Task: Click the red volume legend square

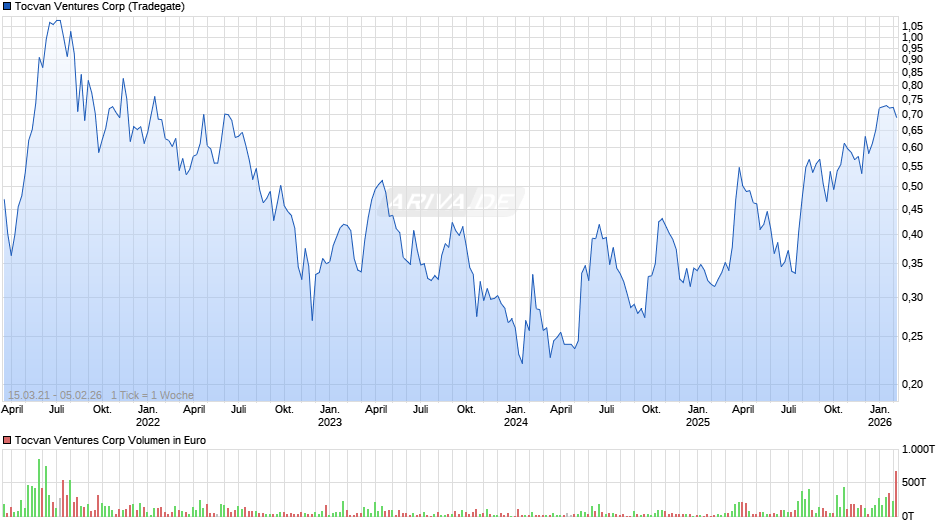Action: (7, 440)
